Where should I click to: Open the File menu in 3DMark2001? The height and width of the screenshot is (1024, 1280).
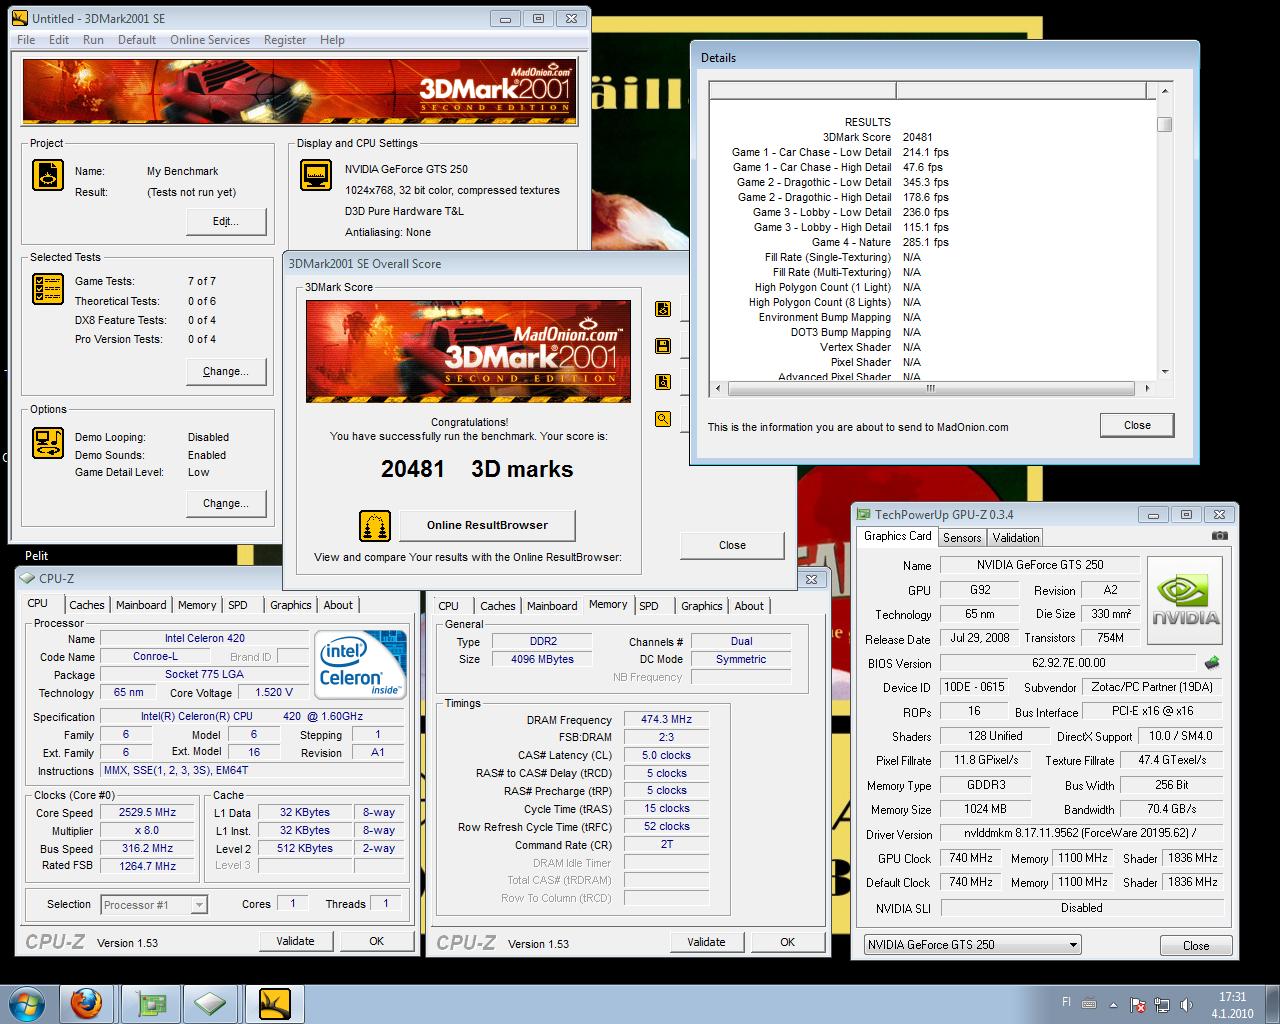pos(26,40)
